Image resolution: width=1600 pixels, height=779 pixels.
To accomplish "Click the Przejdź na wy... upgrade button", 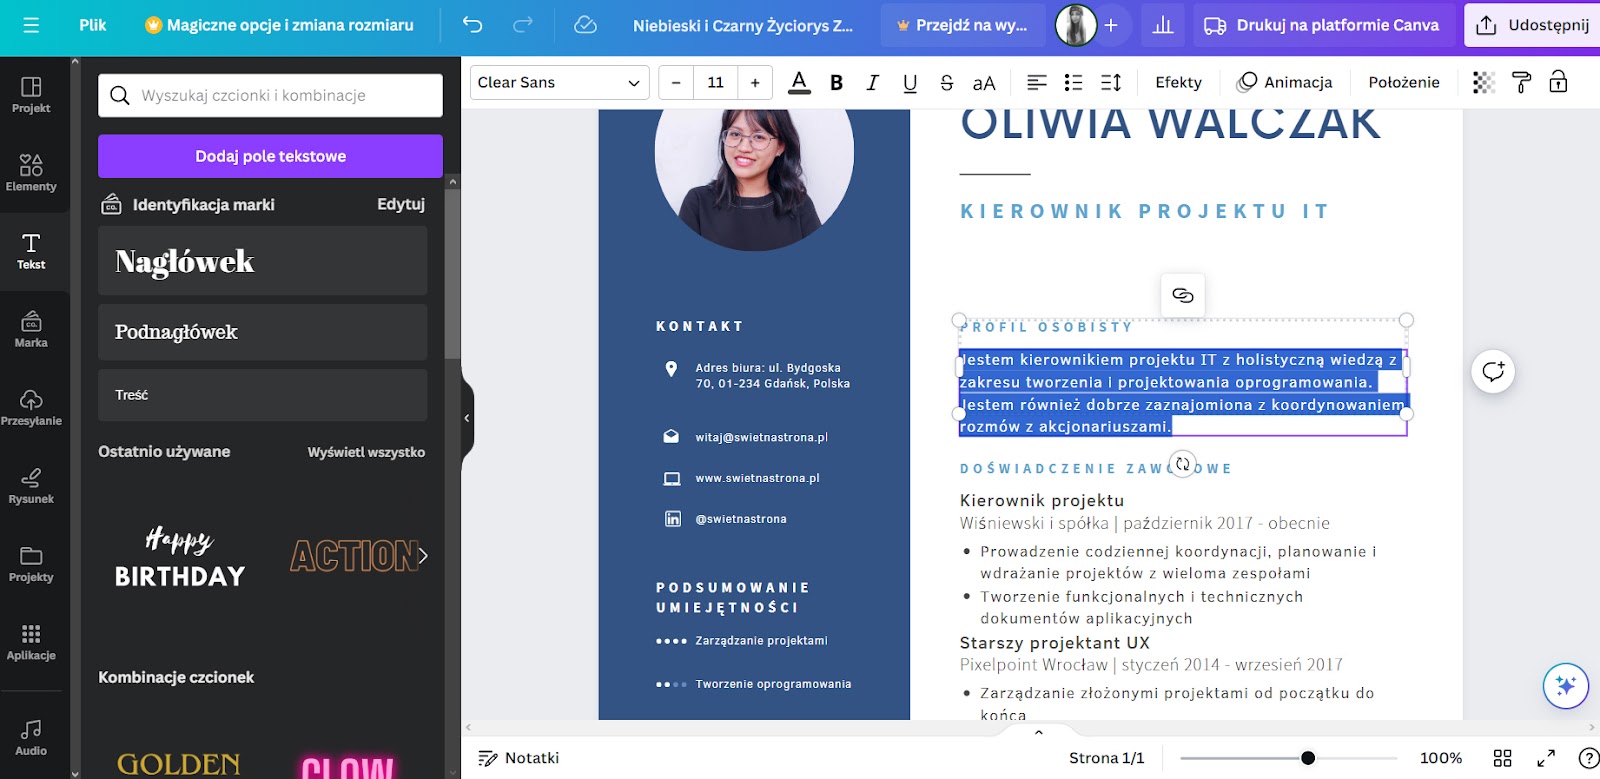I will (x=962, y=25).
